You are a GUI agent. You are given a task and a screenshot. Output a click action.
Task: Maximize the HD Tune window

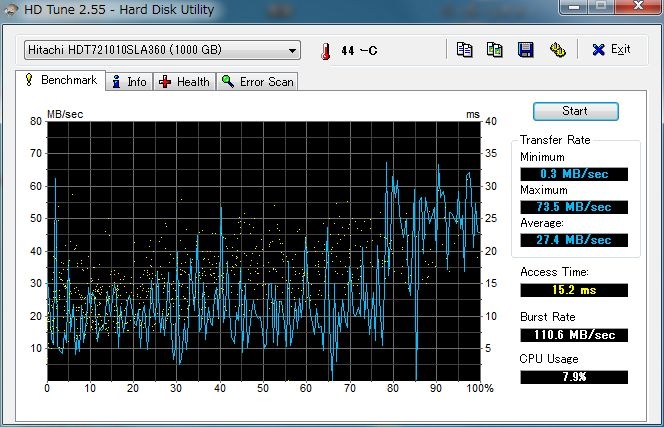(601, 7)
